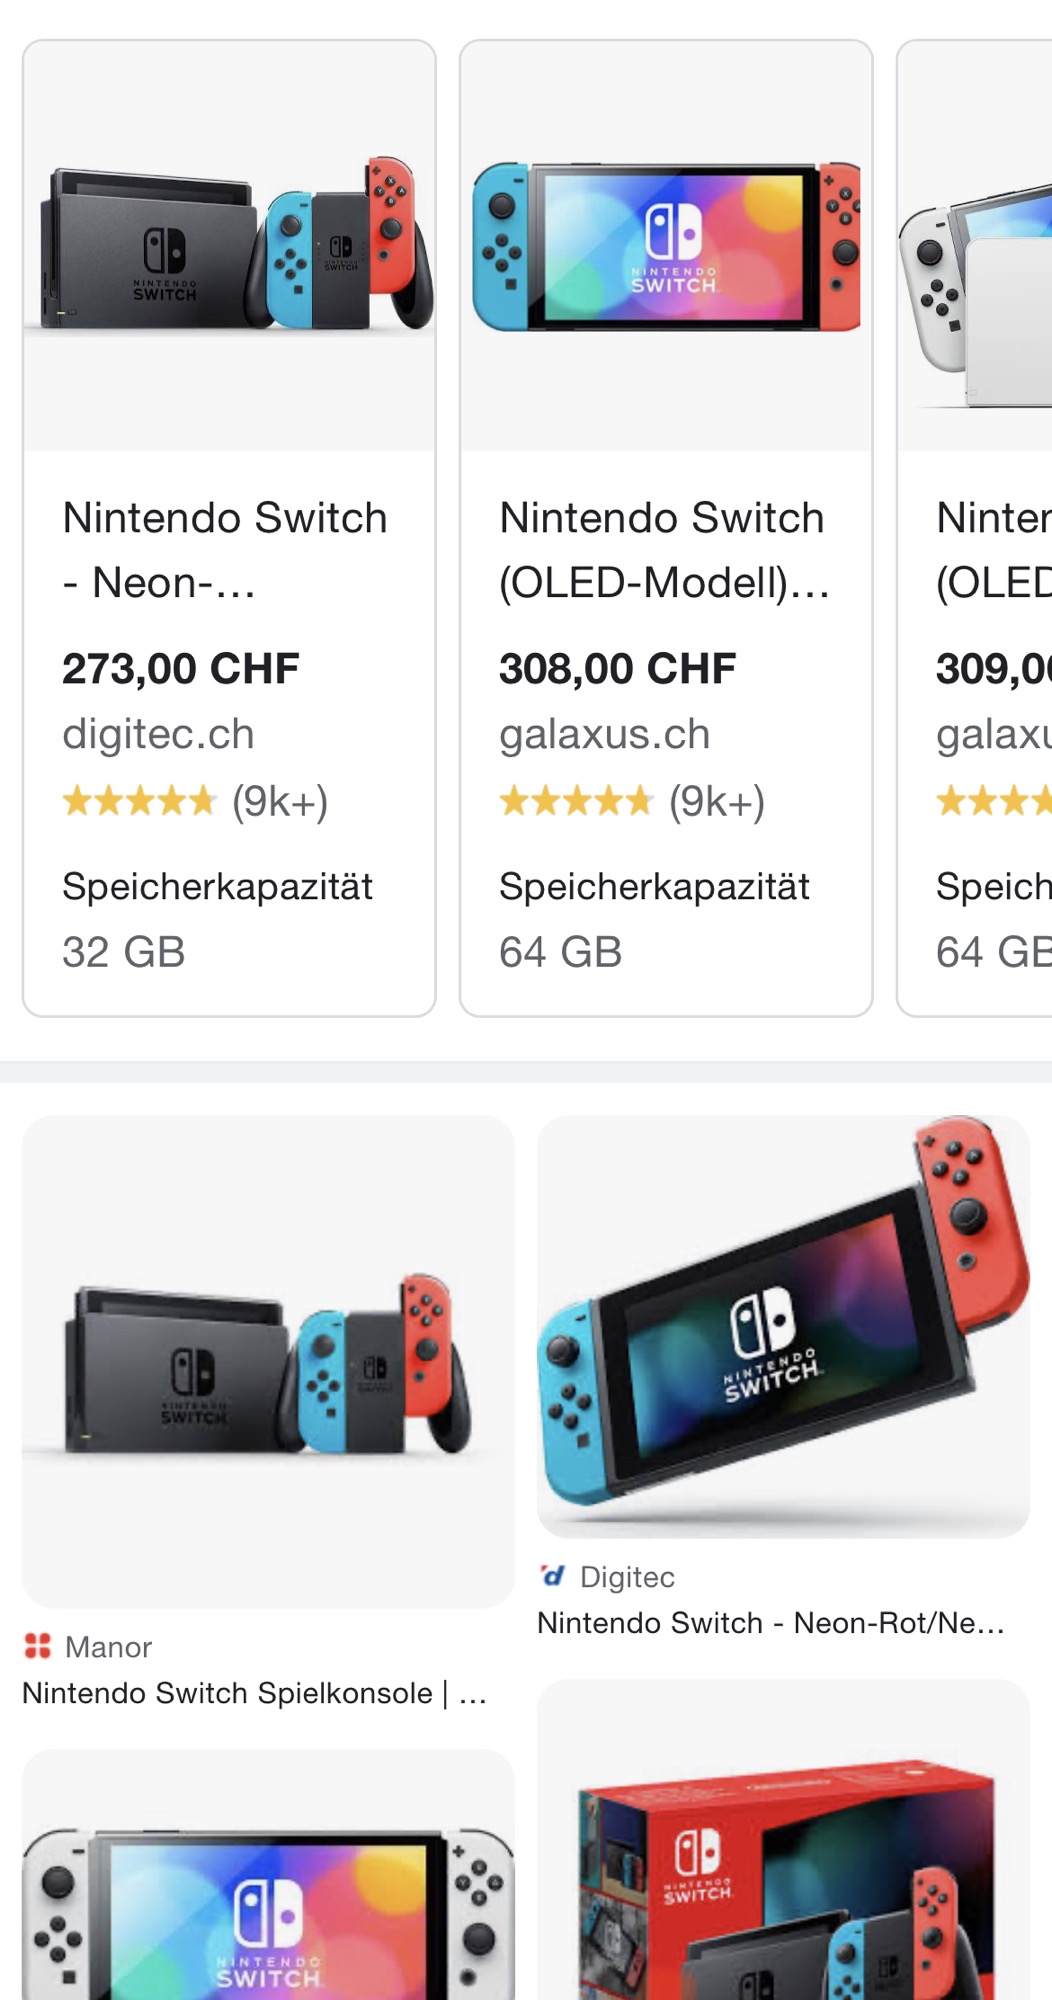1052x2000 pixels.
Task: Click the star rating under the 308,00 CHF galaxus.ch listing
Action: point(576,801)
